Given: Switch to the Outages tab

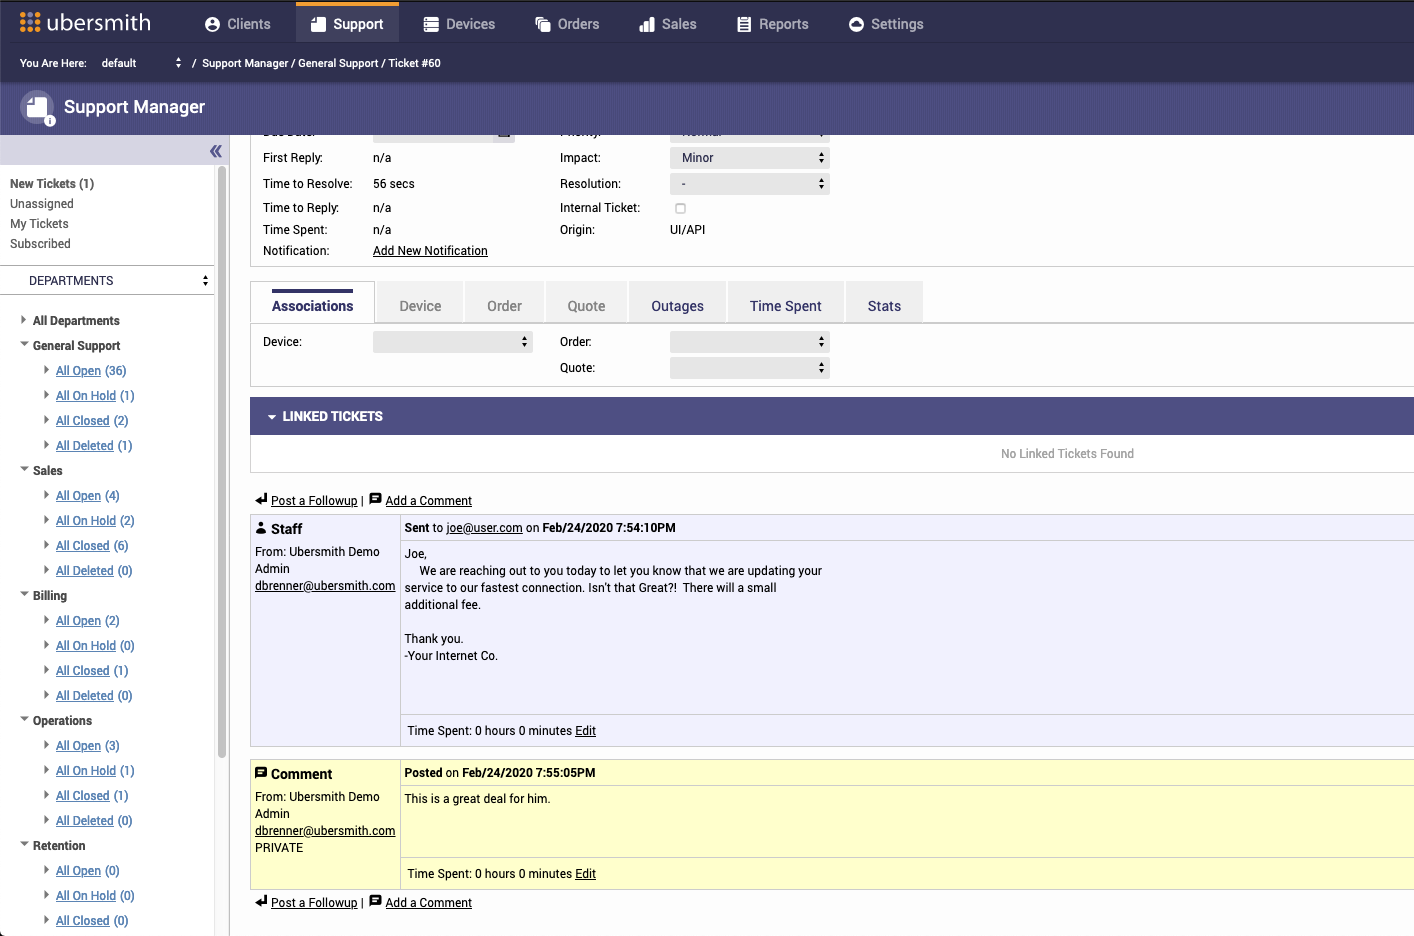Looking at the screenshot, I should pos(677,303).
